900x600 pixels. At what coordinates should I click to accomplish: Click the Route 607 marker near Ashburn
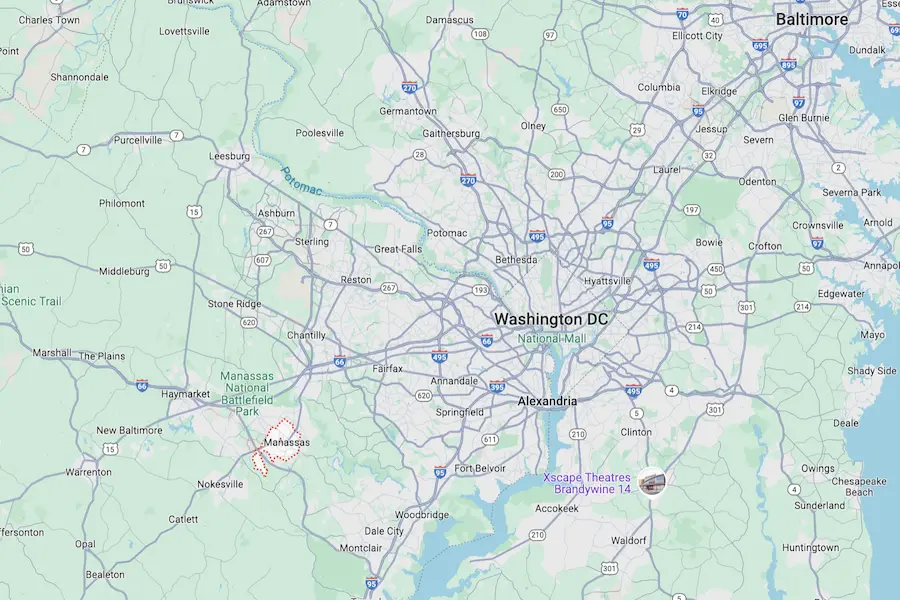point(262,260)
